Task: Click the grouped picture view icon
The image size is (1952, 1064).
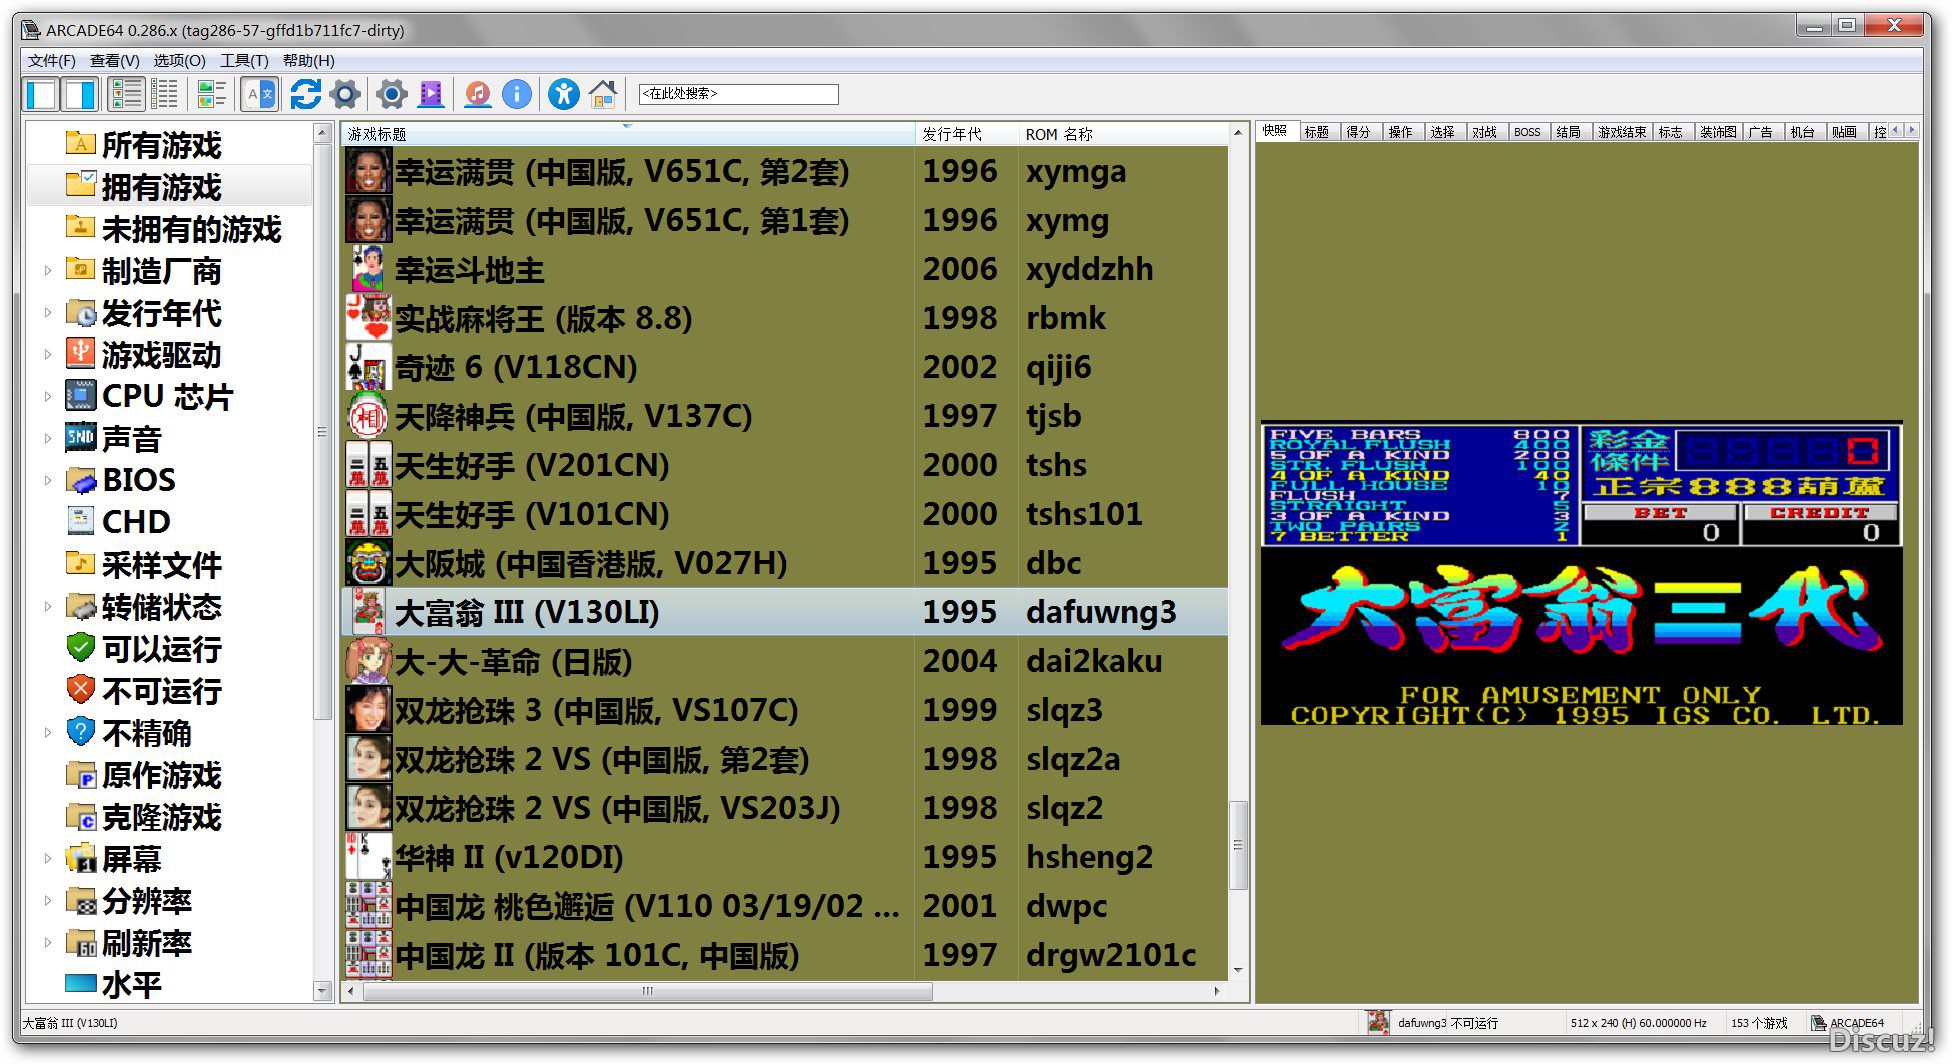Action: tap(211, 95)
